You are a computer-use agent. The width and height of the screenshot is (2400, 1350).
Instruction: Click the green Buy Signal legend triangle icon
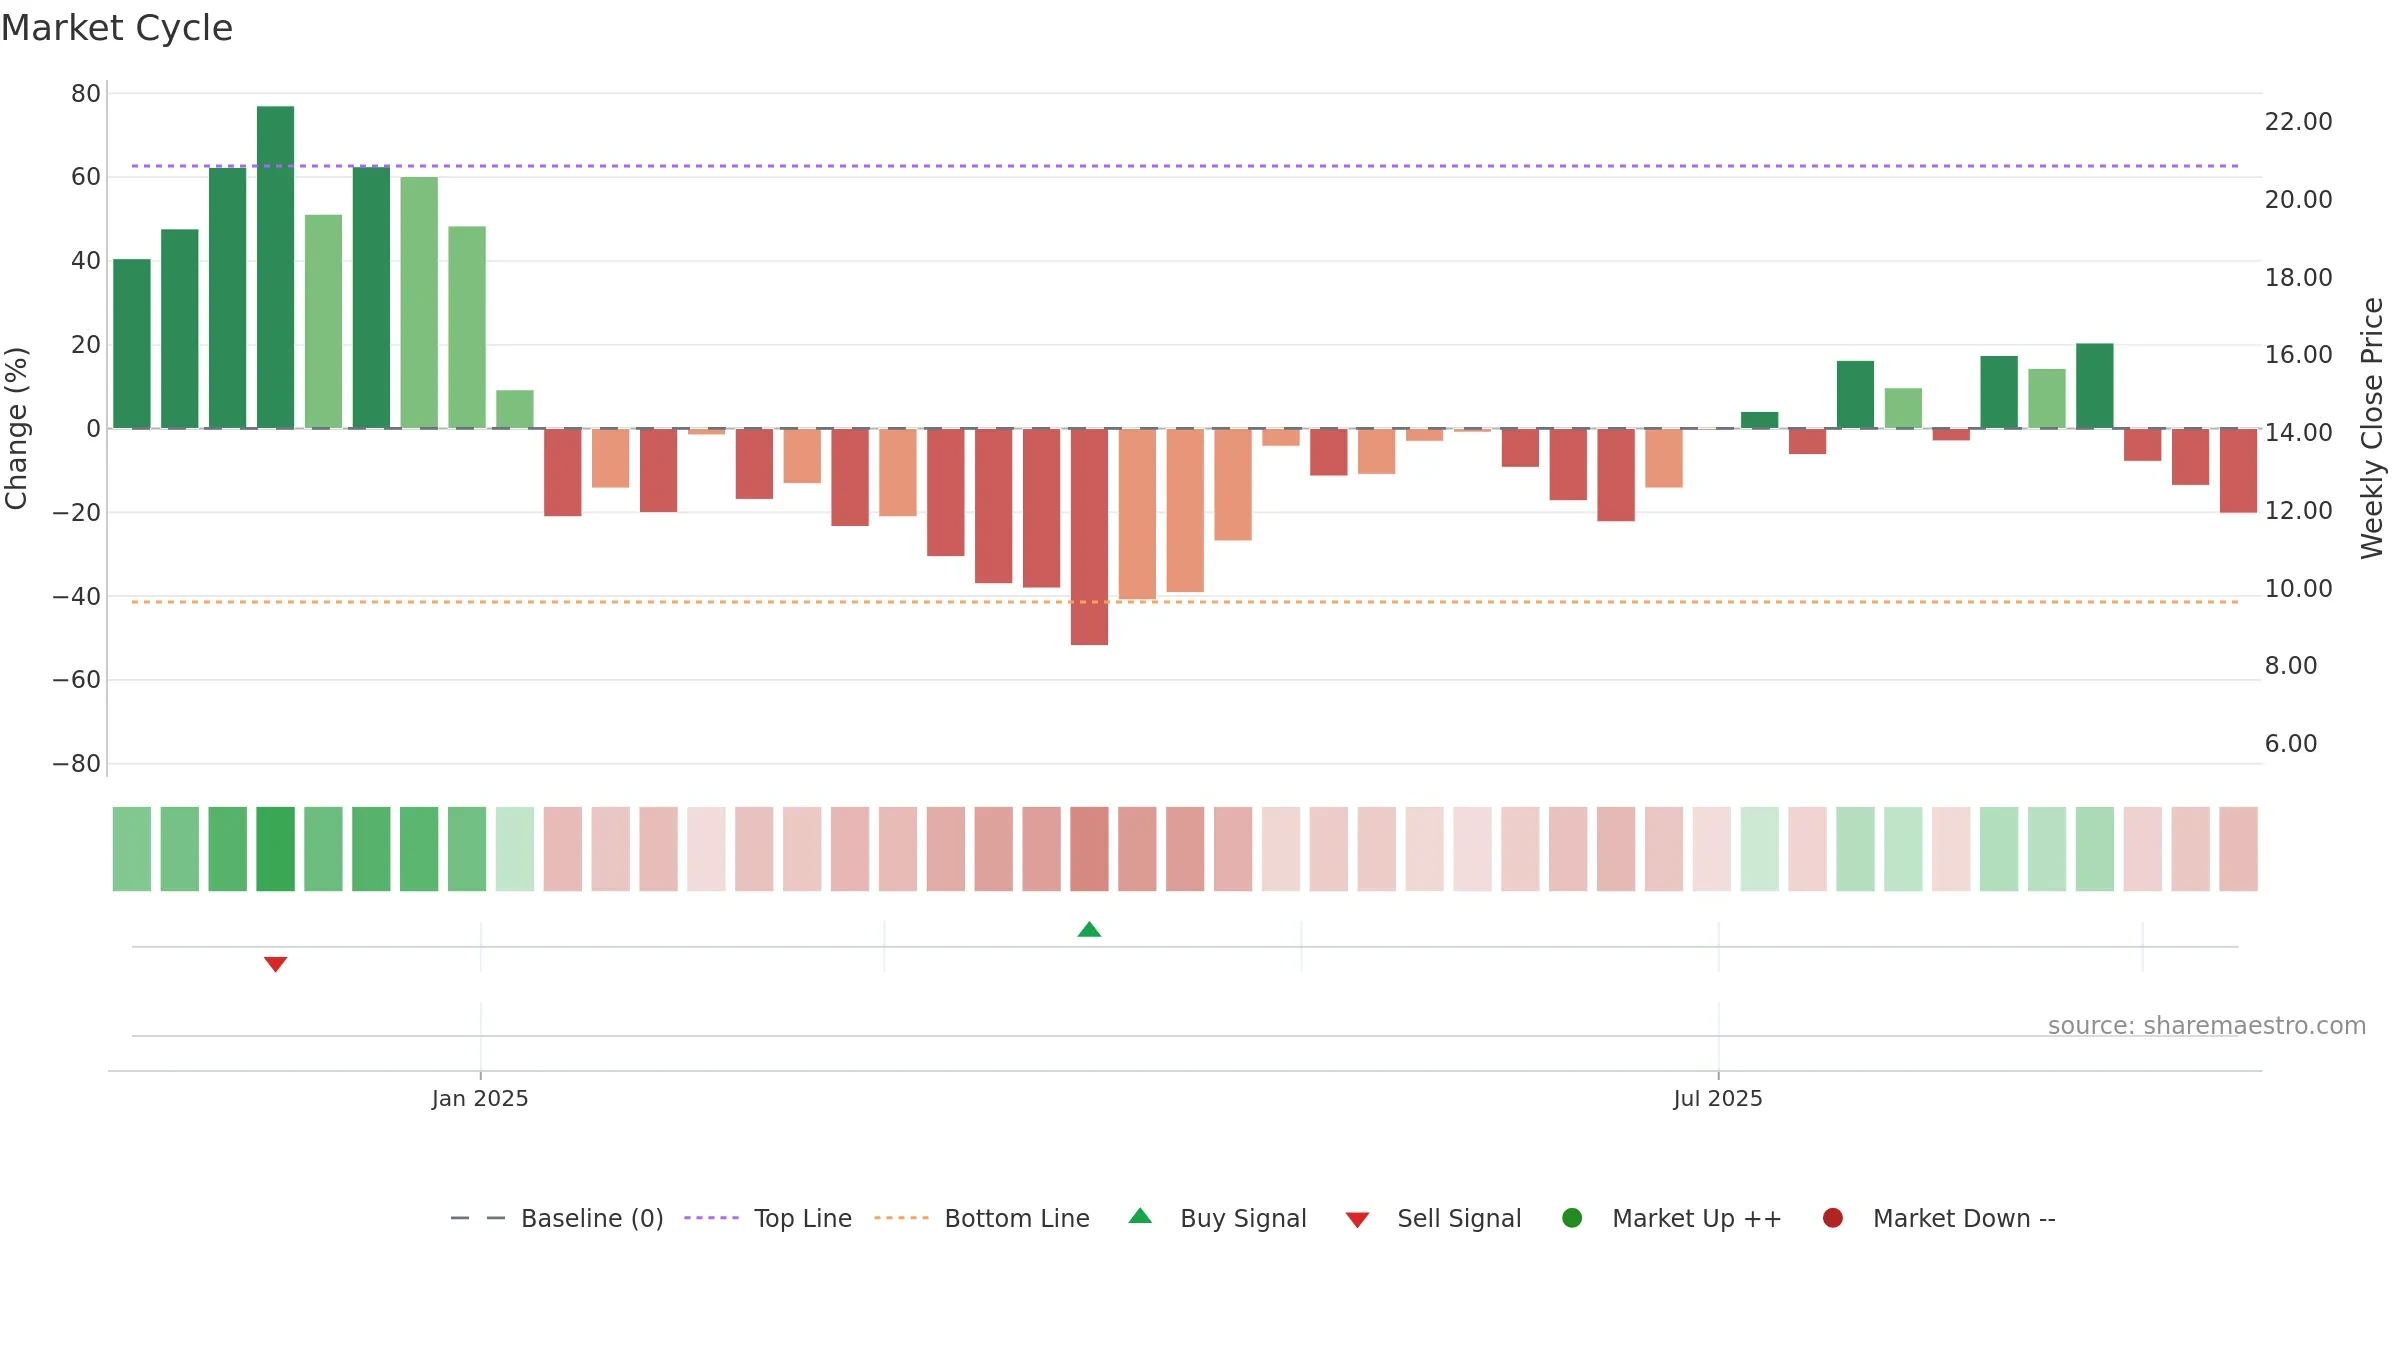pyautogui.click(x=1140, y=1217)
